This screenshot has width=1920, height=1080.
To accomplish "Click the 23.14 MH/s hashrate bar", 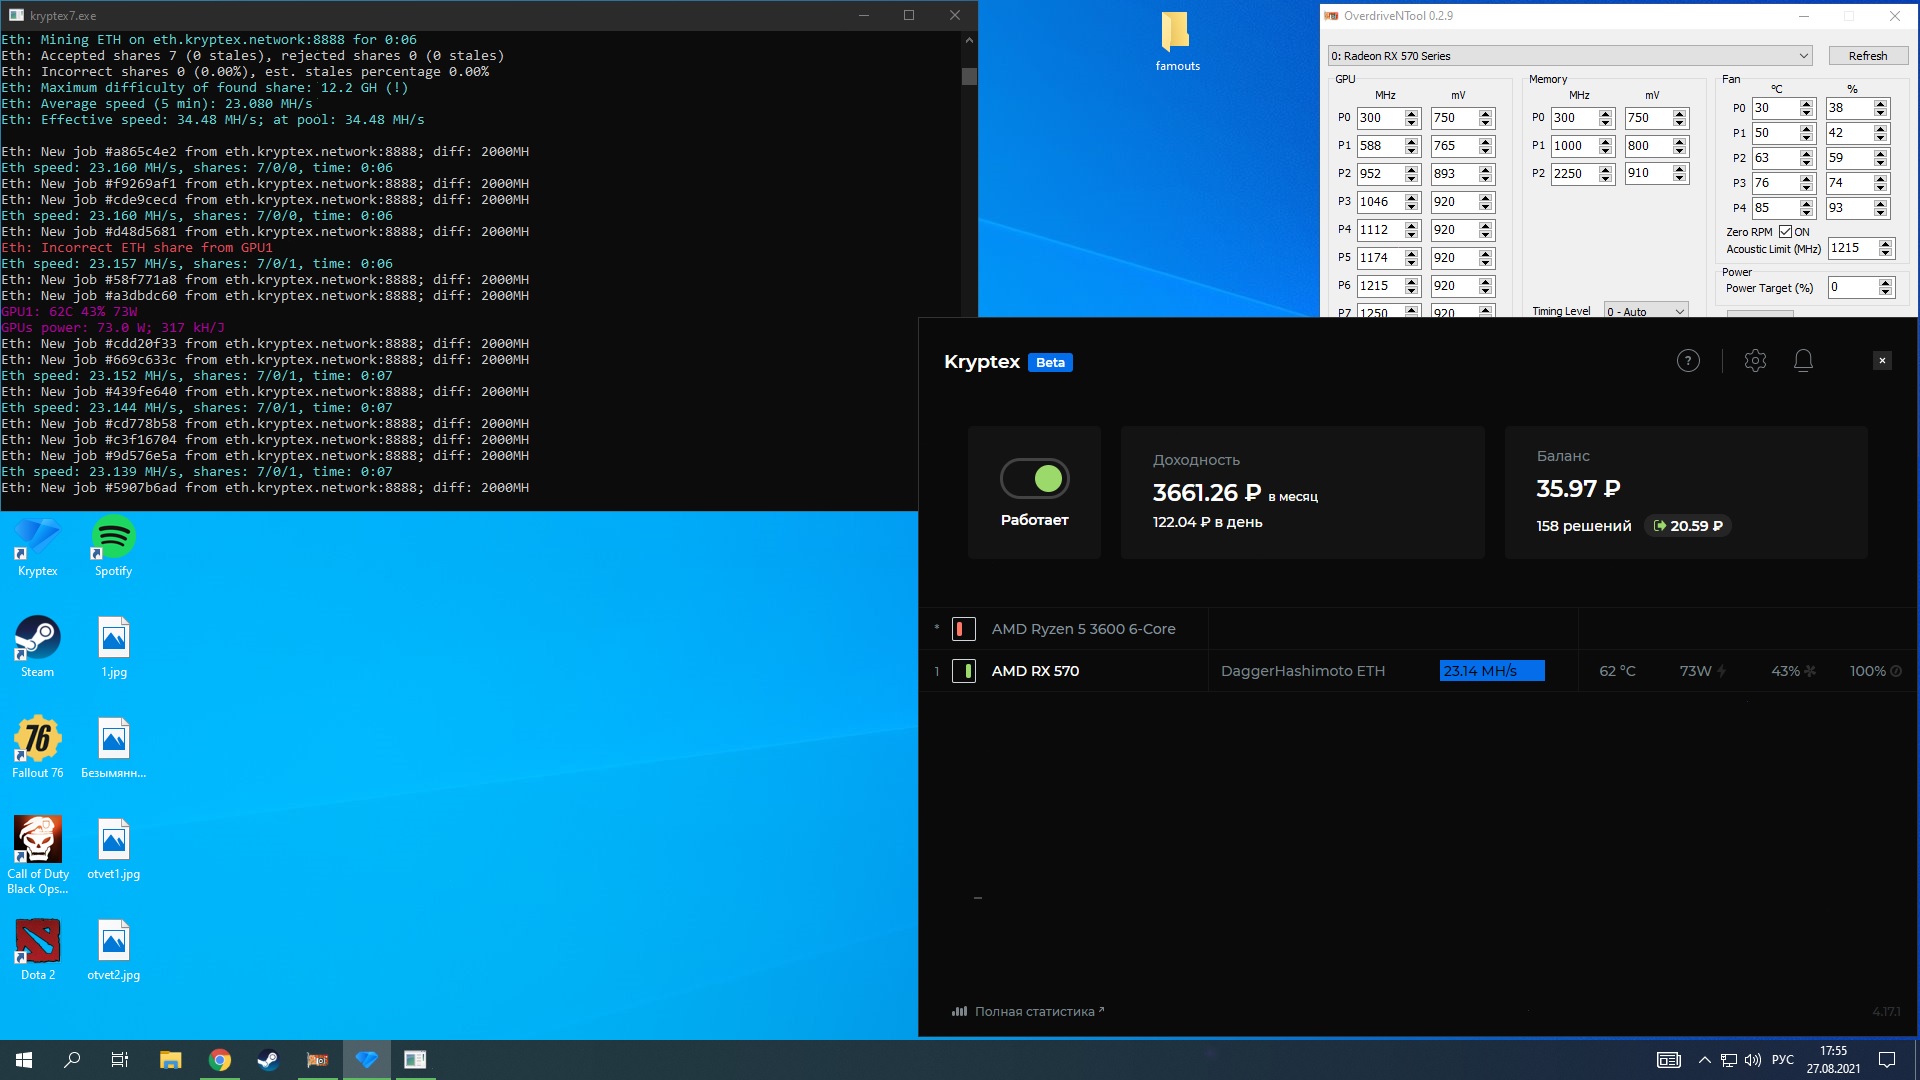I will (1492, 671).
